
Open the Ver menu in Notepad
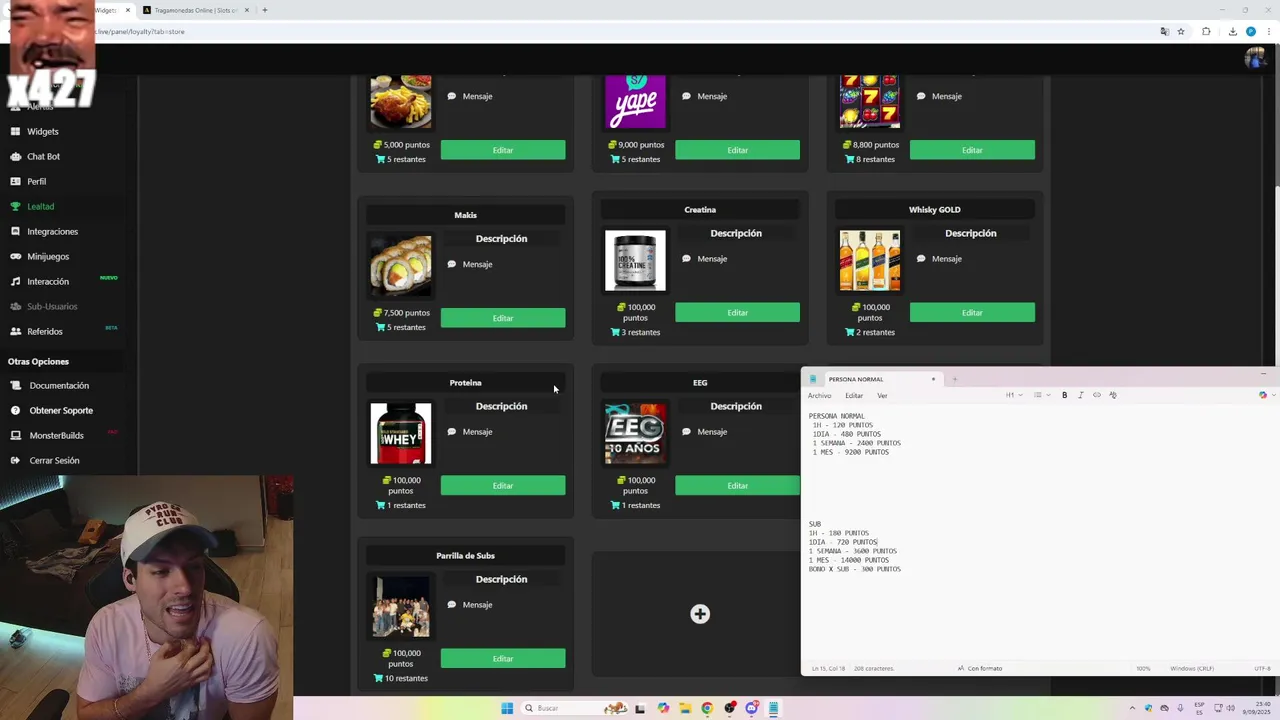click(882, 395)
